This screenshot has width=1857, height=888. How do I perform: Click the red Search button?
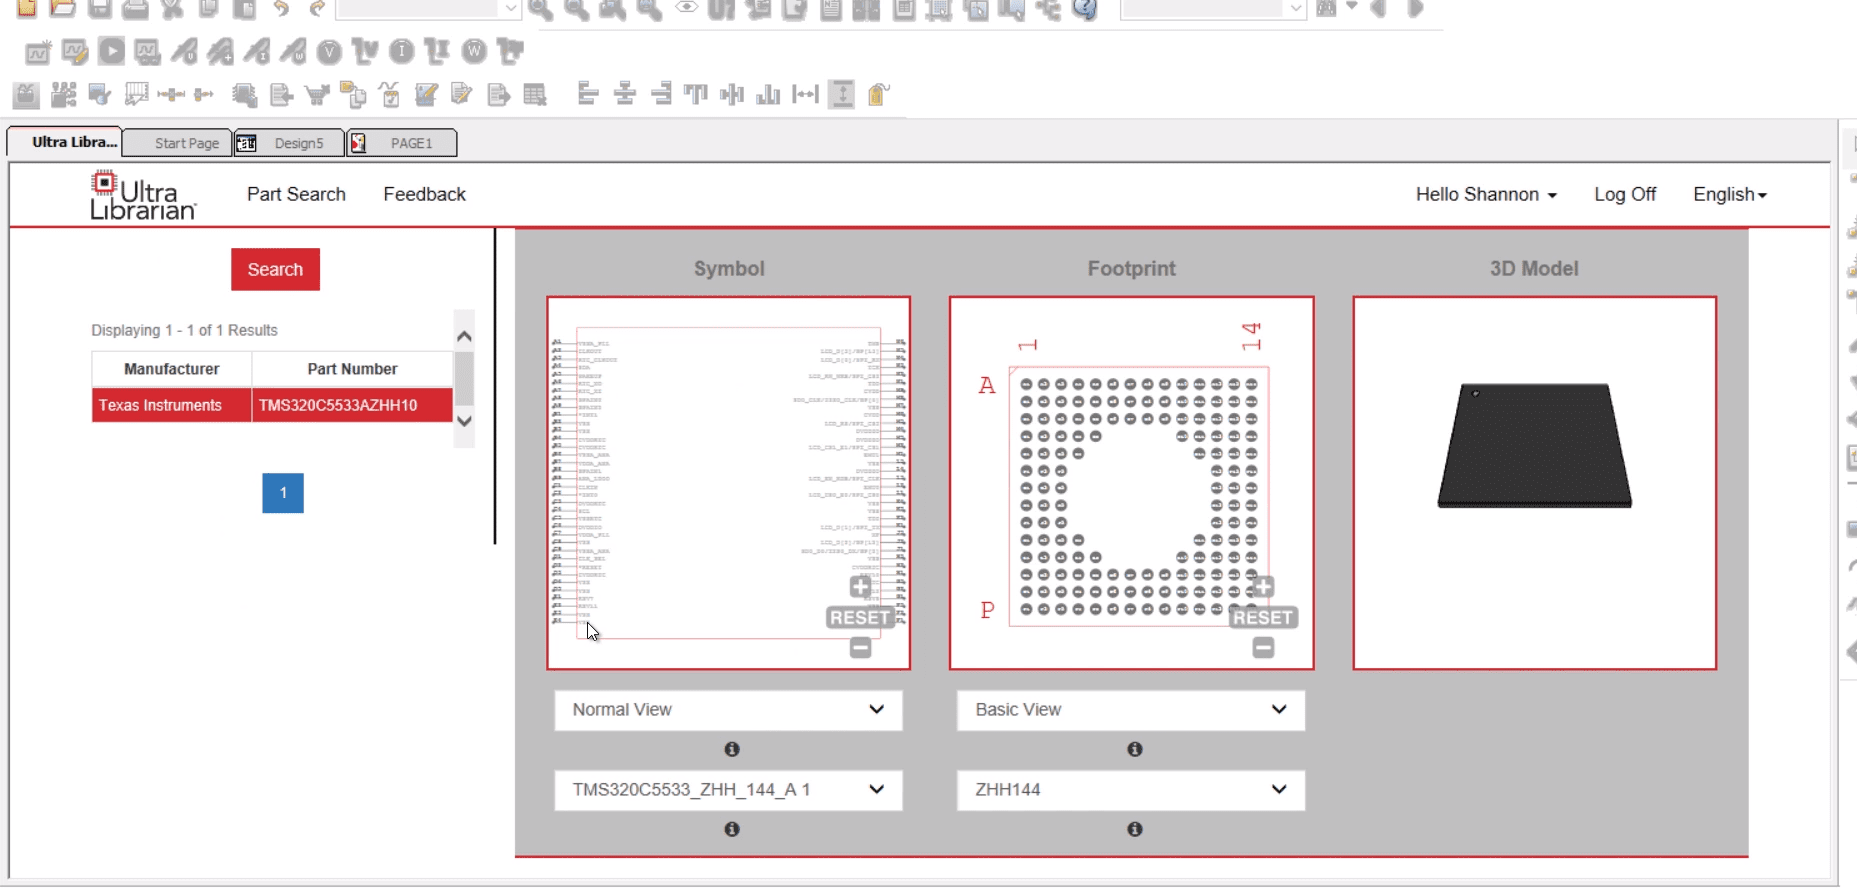coord(275,269)
